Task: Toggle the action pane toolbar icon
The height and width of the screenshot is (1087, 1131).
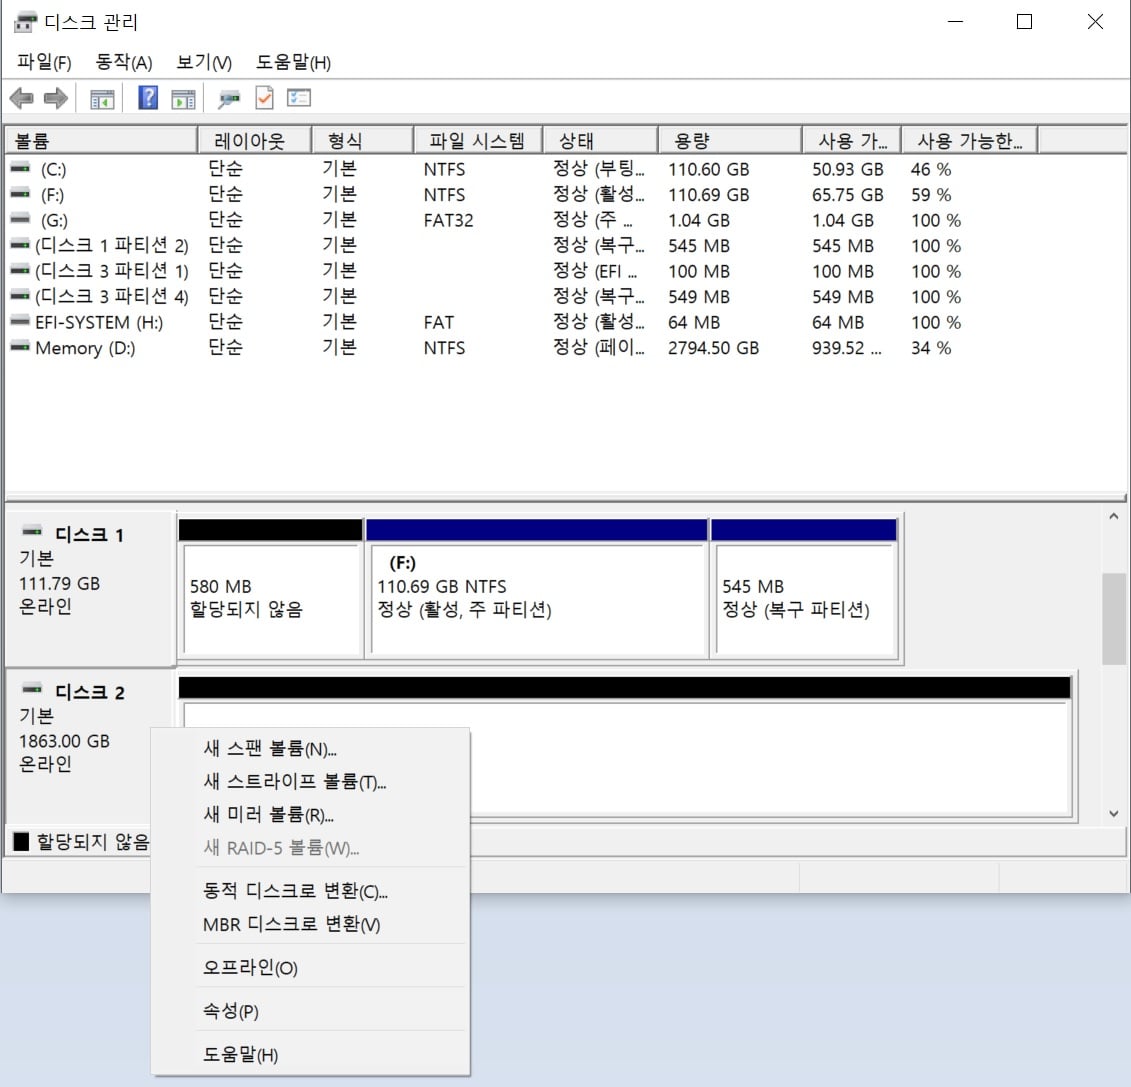Action: point(183,99)
